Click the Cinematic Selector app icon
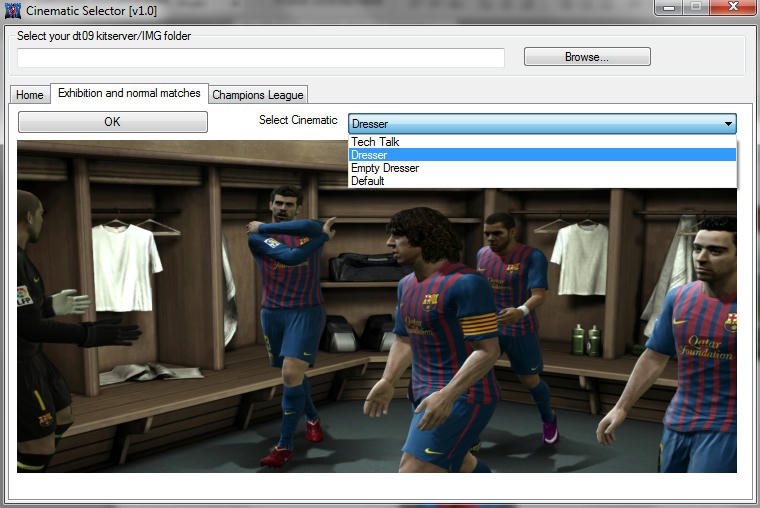The image size is (760, 508). (13, 11)
